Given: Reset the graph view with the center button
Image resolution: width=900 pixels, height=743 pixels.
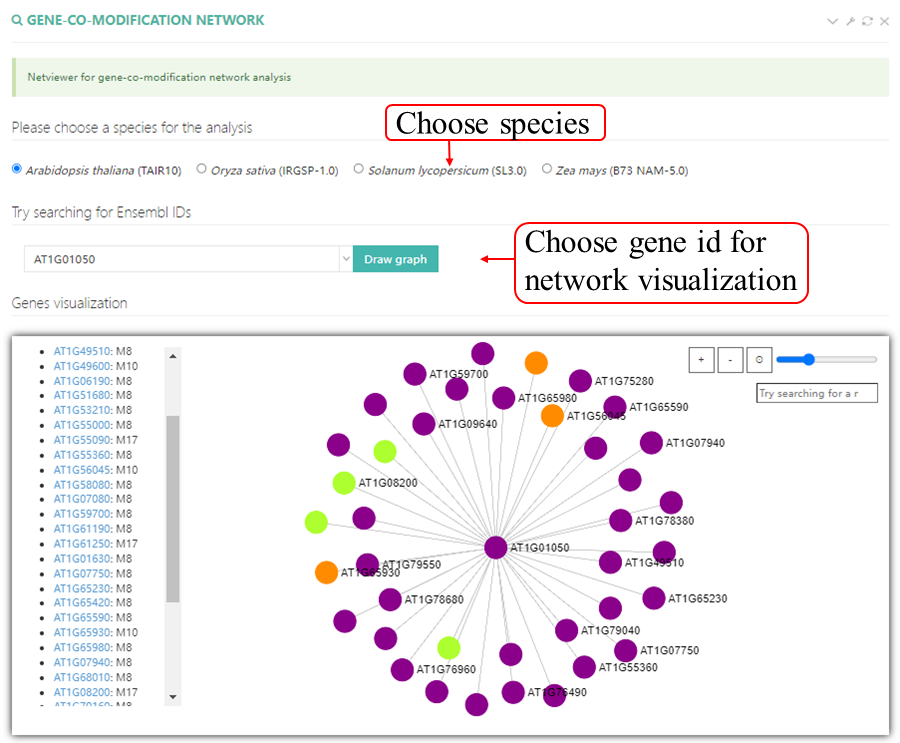Looking at the screenshot, I should point(760,360).
